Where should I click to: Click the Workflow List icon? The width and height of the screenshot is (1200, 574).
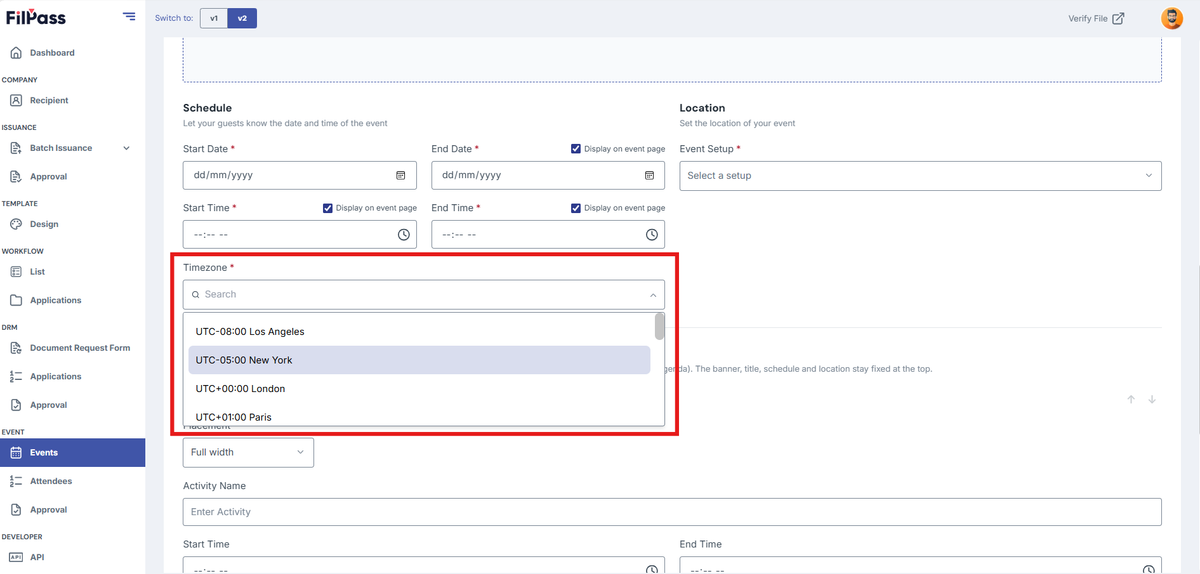click(16, 272)
